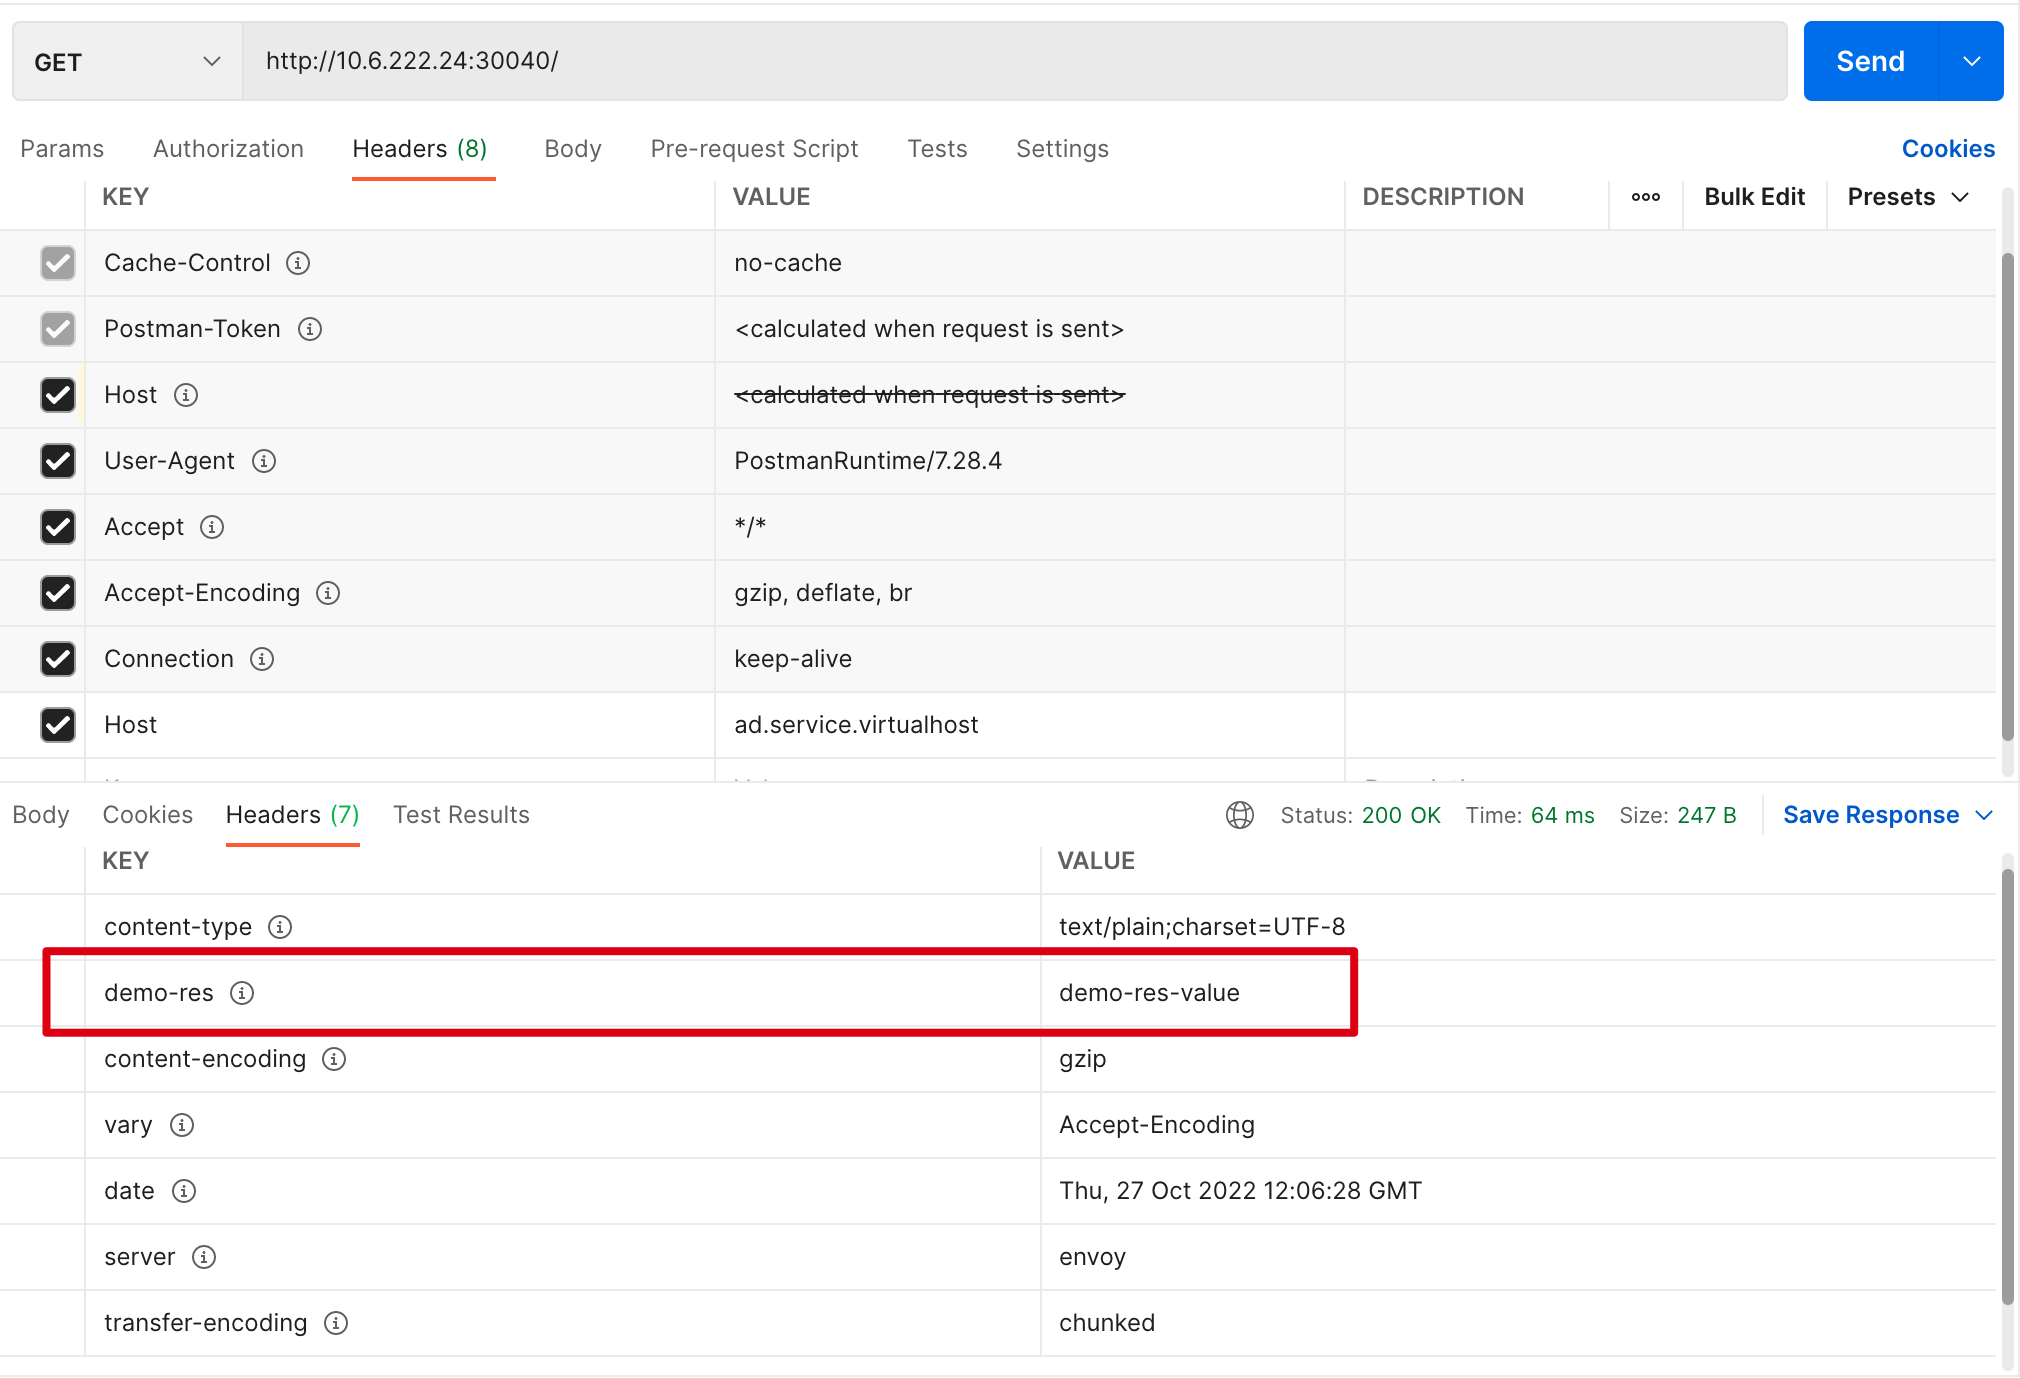Uncheck the auto-generated Host header checkbox
This screenshot has width=2020, height=1378.
[58, 395]
